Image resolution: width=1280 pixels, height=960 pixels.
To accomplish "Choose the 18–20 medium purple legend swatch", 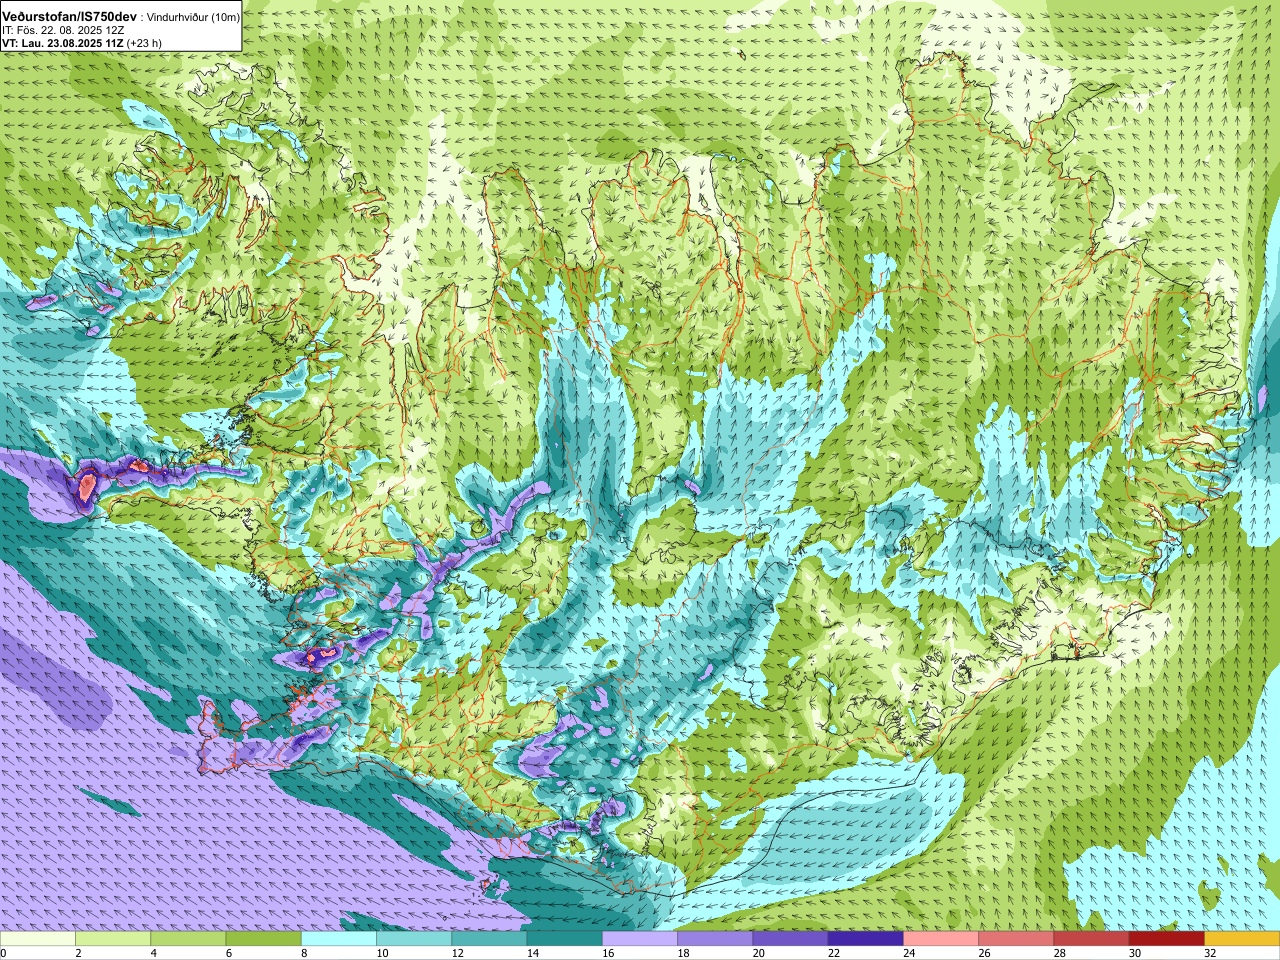I will point(715,939).
